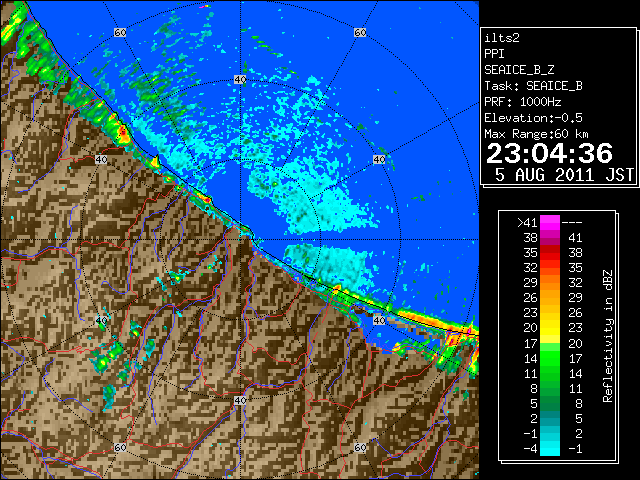Click the red intense echo on northwest coastline

pyautogui.click(x=122, y=132)
